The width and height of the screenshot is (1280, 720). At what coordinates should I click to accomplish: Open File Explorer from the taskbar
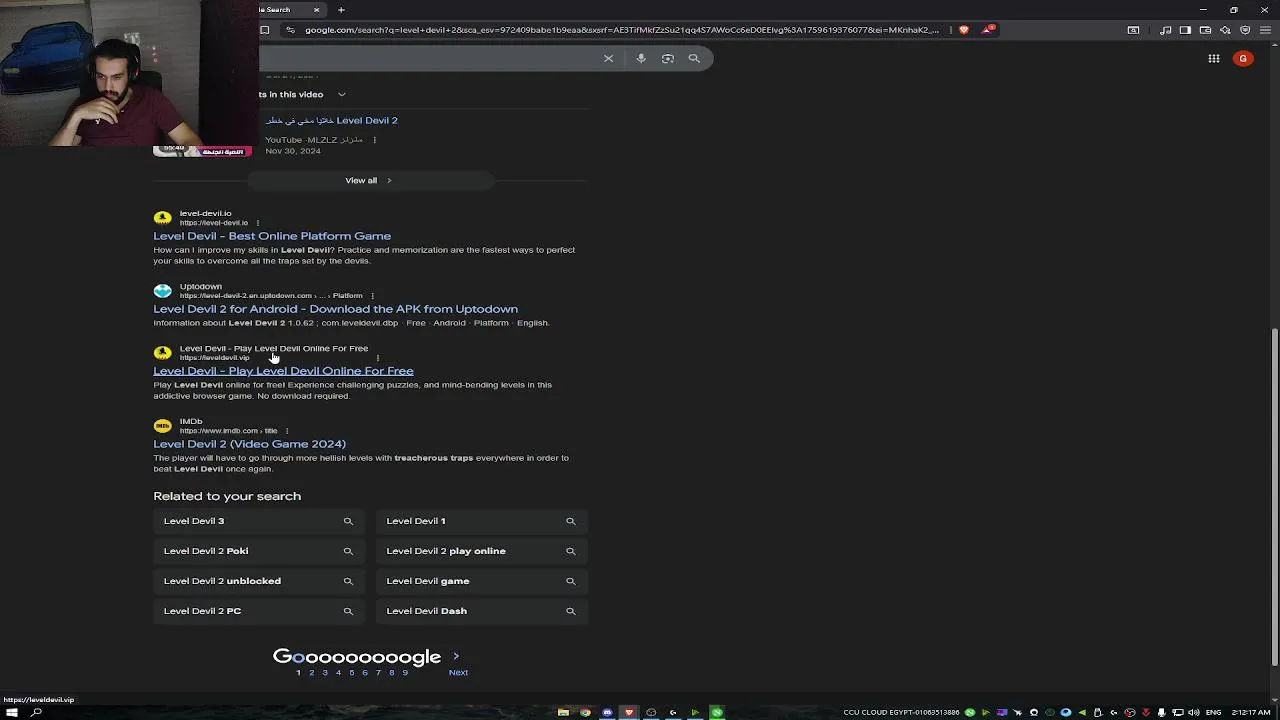(563, 712)
